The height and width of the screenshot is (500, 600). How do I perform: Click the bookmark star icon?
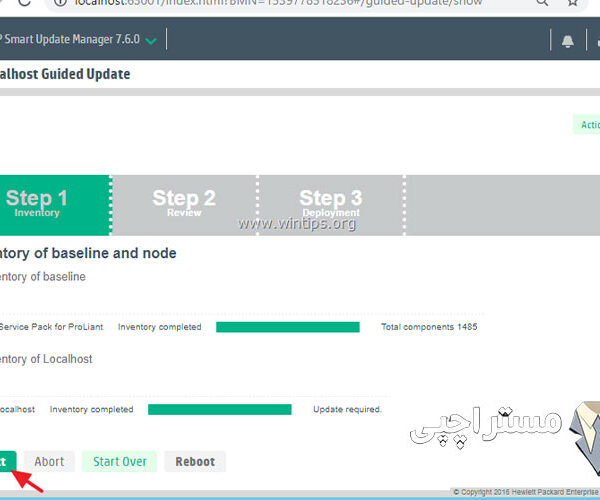pos(572,2)
